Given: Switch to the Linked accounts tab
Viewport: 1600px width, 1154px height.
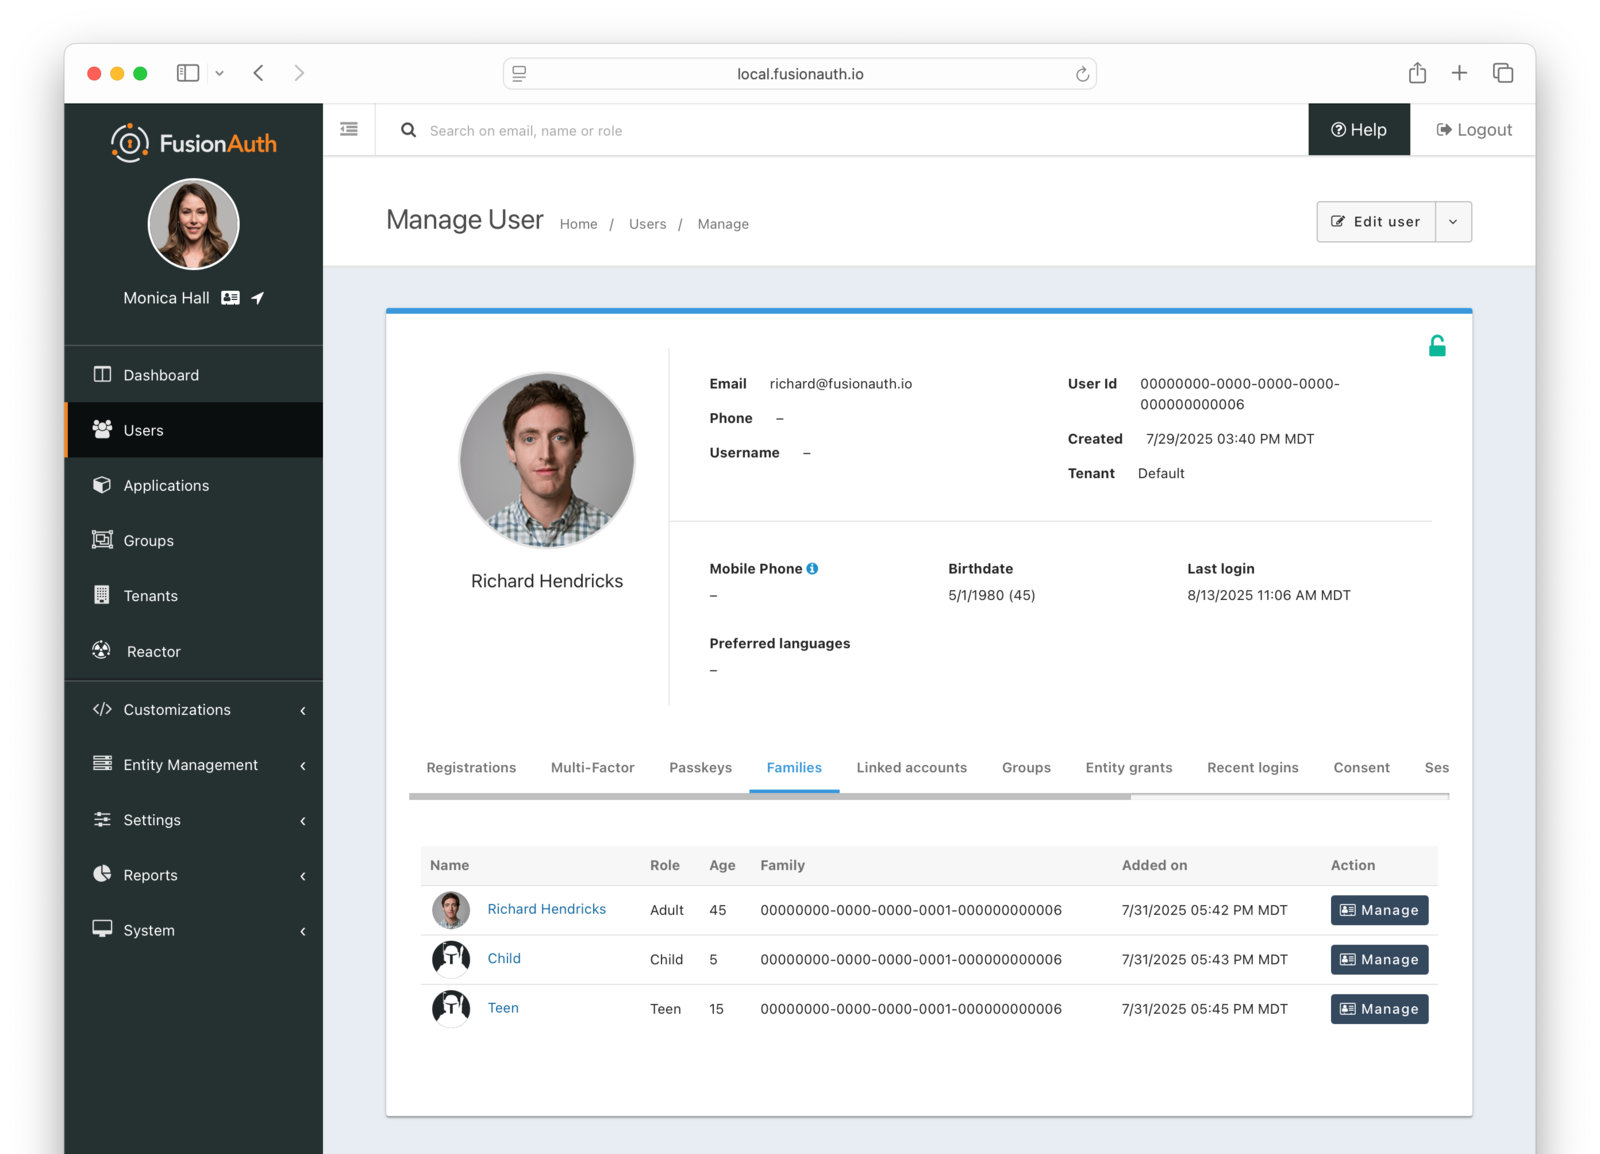Looking at the screenshot, I should [x=911, y=767].
